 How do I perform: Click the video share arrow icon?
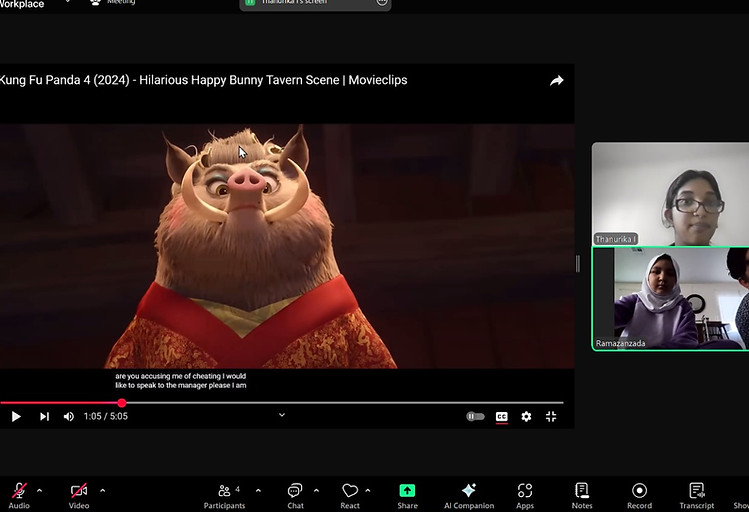tap(556, 81)
